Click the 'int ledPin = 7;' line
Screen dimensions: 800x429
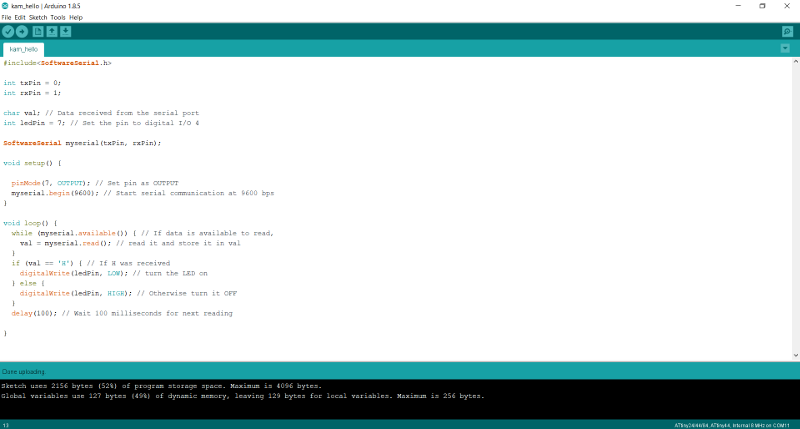[x=101, y=123]
